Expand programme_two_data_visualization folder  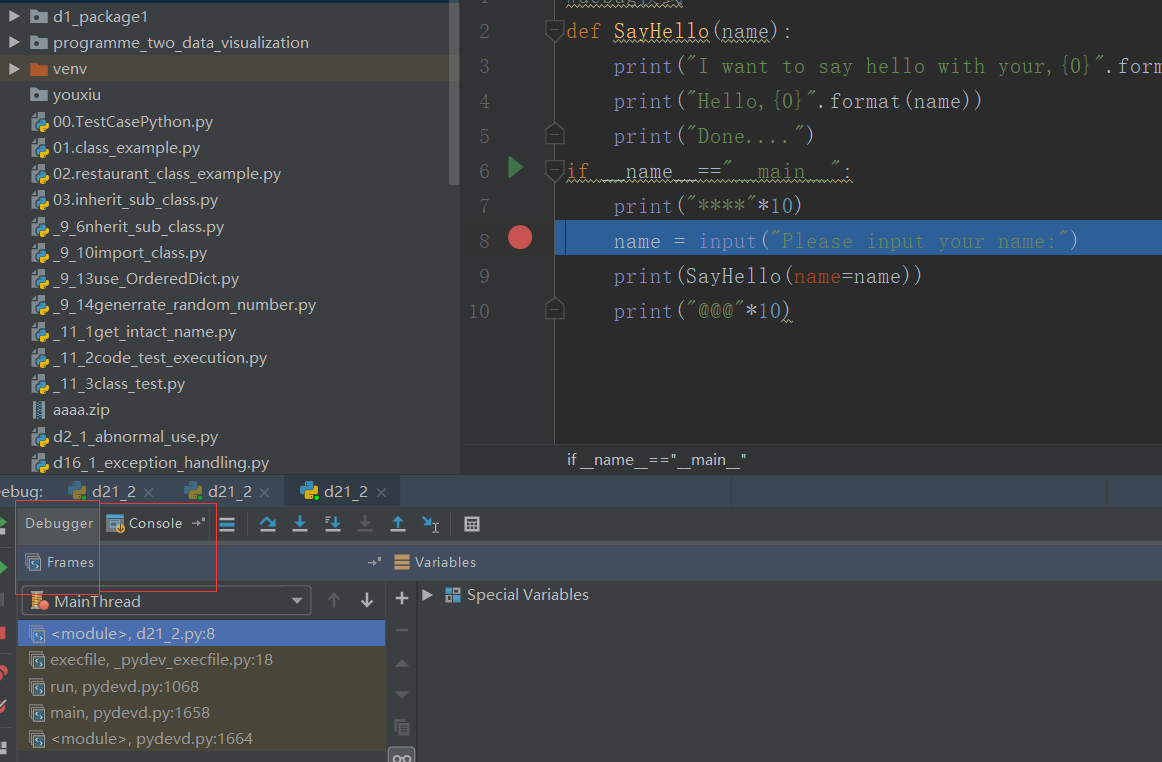14,42
